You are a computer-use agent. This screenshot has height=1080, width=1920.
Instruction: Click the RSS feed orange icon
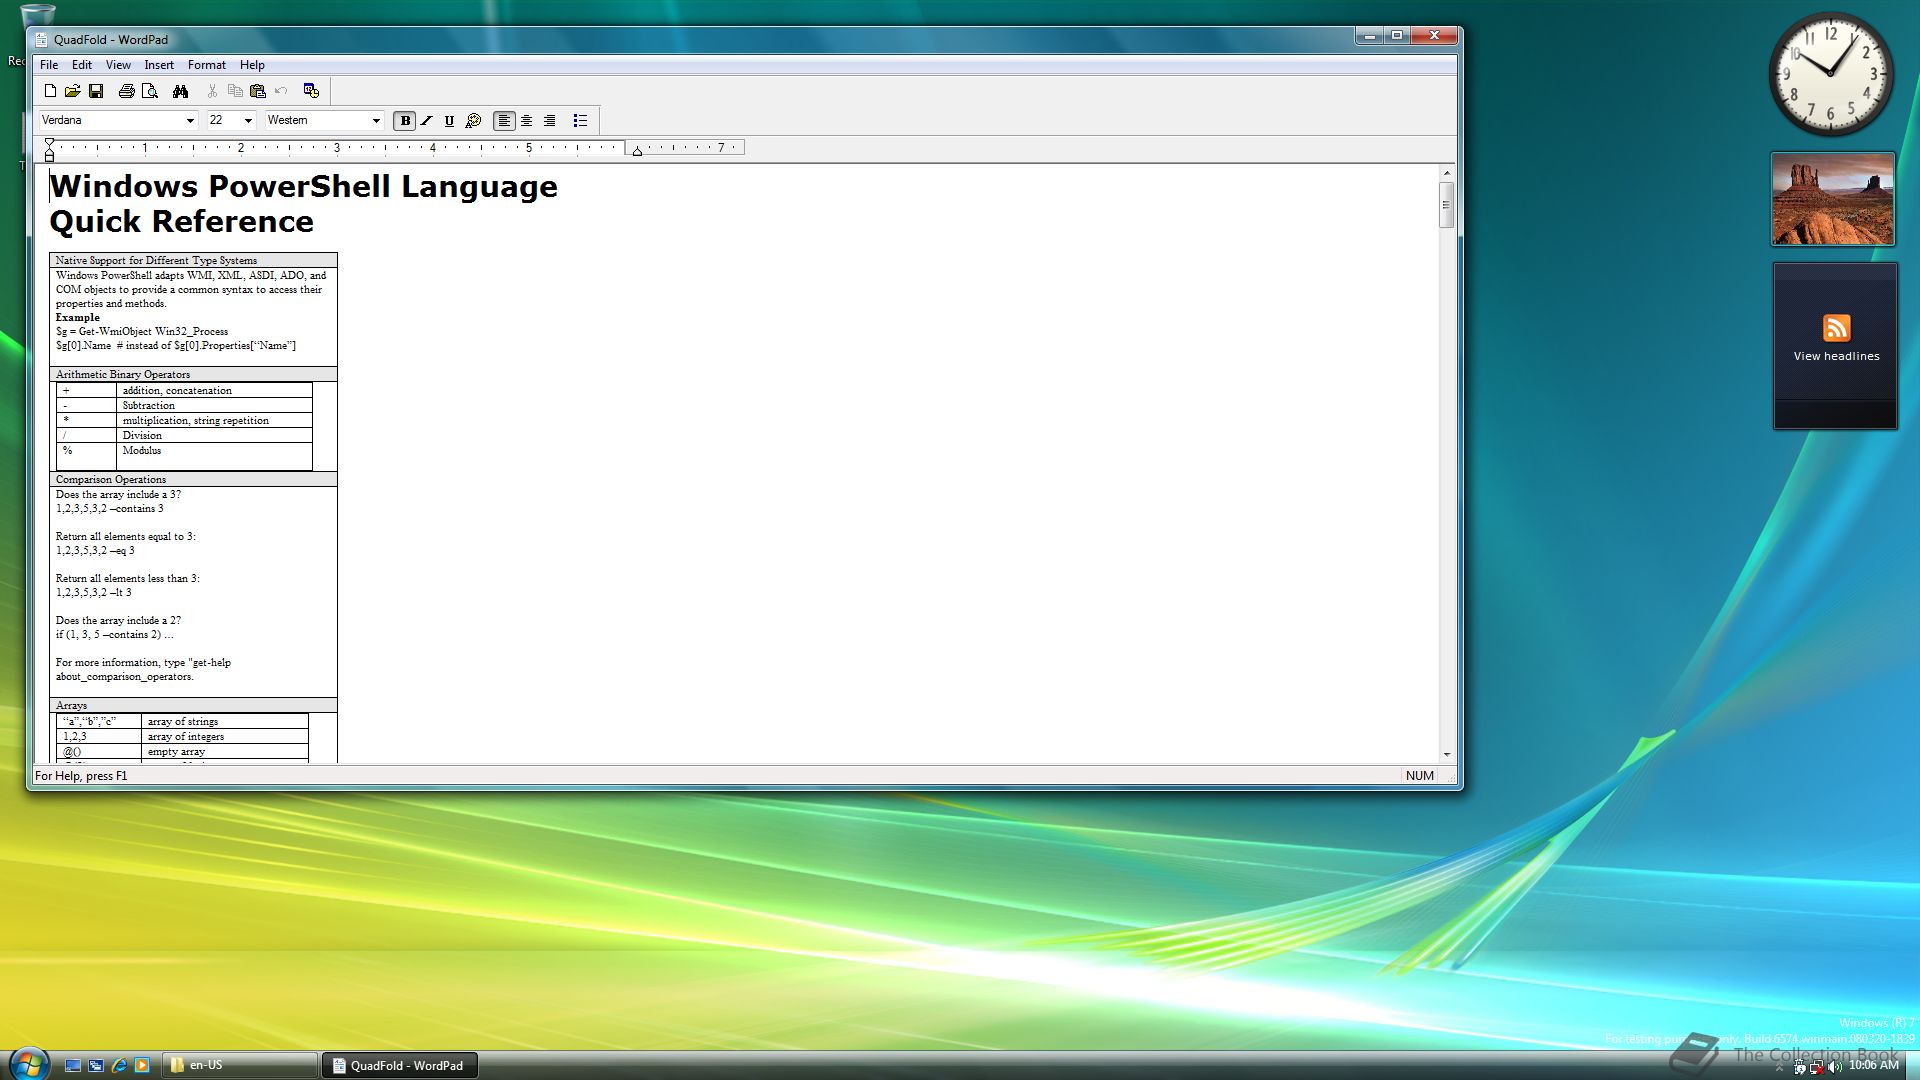pyautogui.click(x=1836, y=328)
